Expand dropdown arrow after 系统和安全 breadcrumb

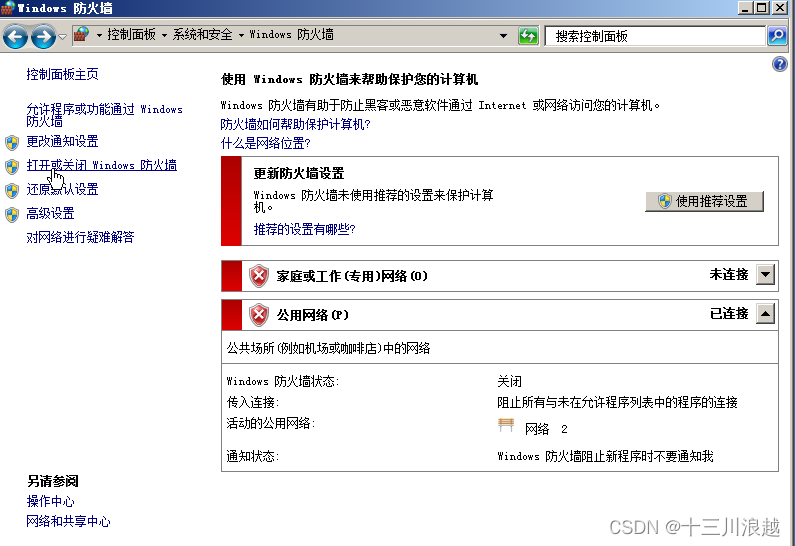click(241, 35)
